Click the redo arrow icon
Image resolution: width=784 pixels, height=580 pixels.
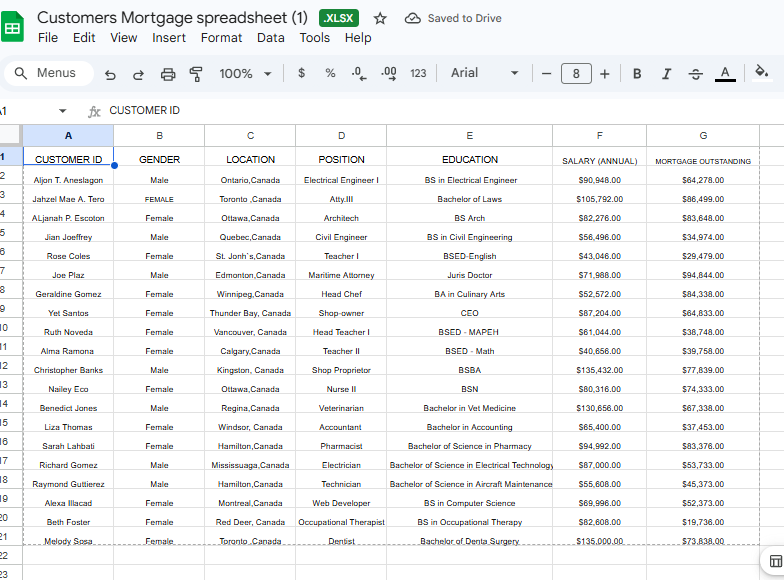(x=138, y=74)
